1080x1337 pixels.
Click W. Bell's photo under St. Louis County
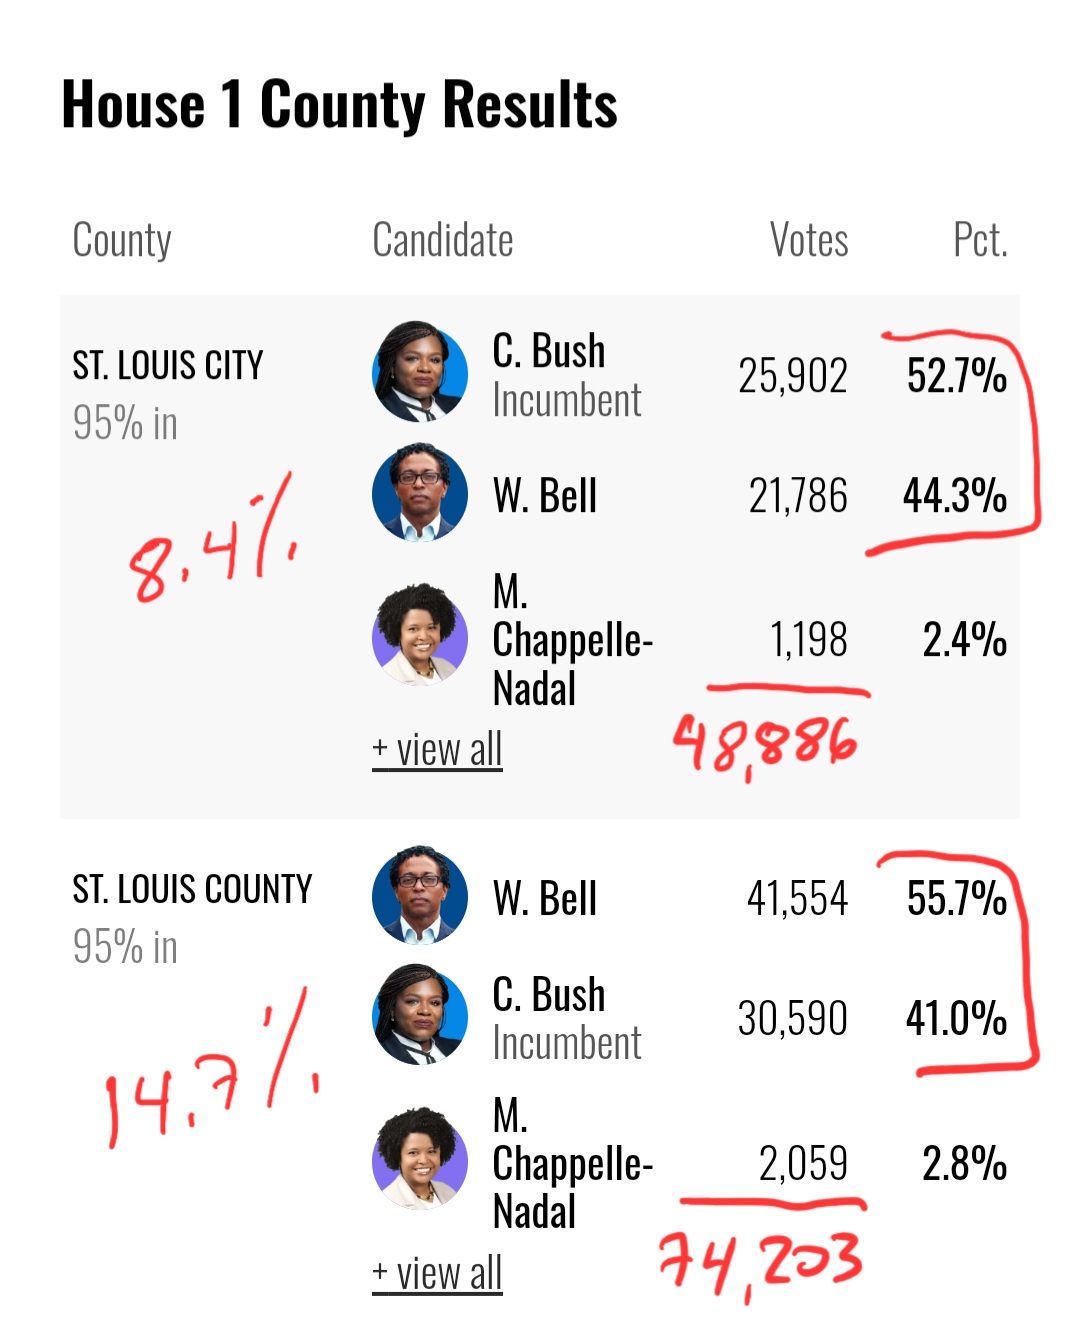(420, 896)
